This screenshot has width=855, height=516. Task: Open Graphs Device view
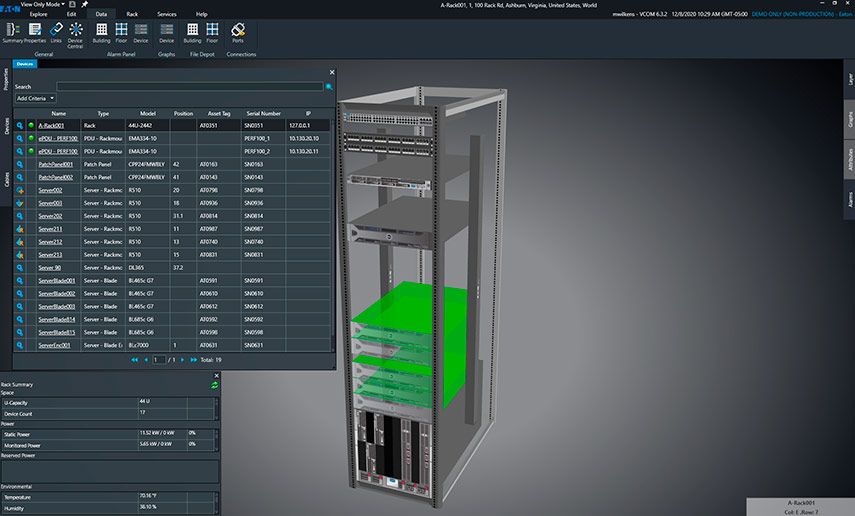tap(166, 33)
